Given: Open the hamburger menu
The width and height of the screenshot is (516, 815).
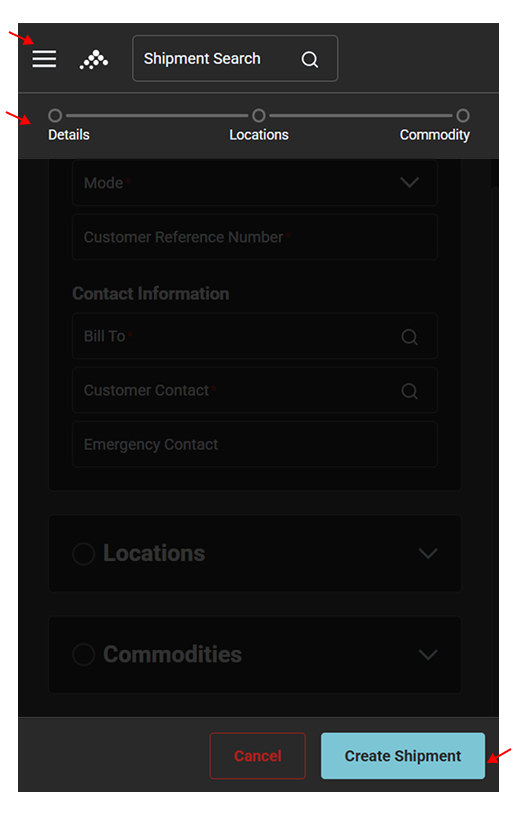Looking at the screenshot, I should pos(44,59).
